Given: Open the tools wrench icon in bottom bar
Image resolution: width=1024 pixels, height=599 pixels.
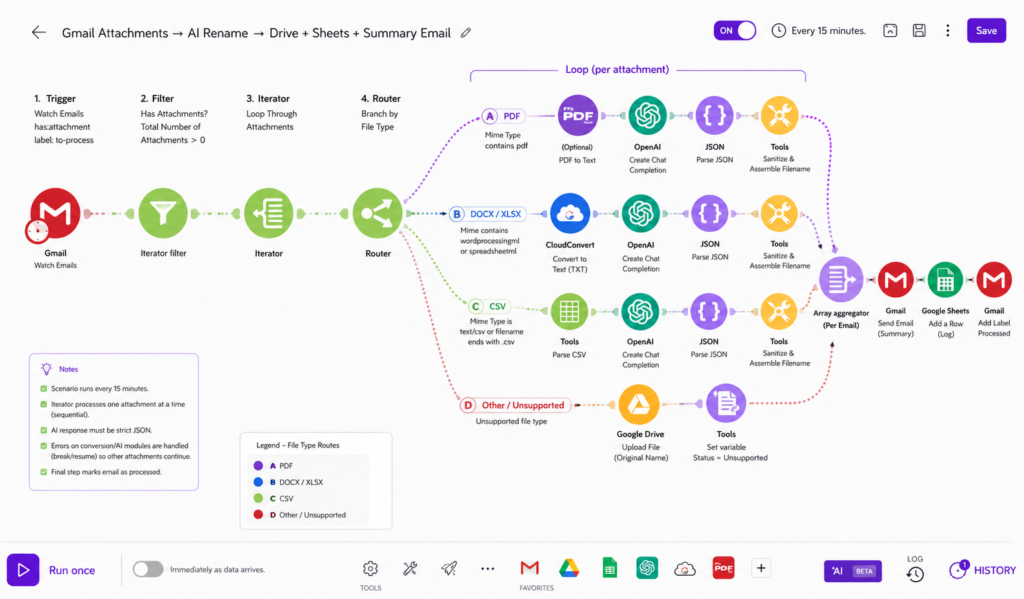Looking at the screenshot, I should click(x=410, y=569).
